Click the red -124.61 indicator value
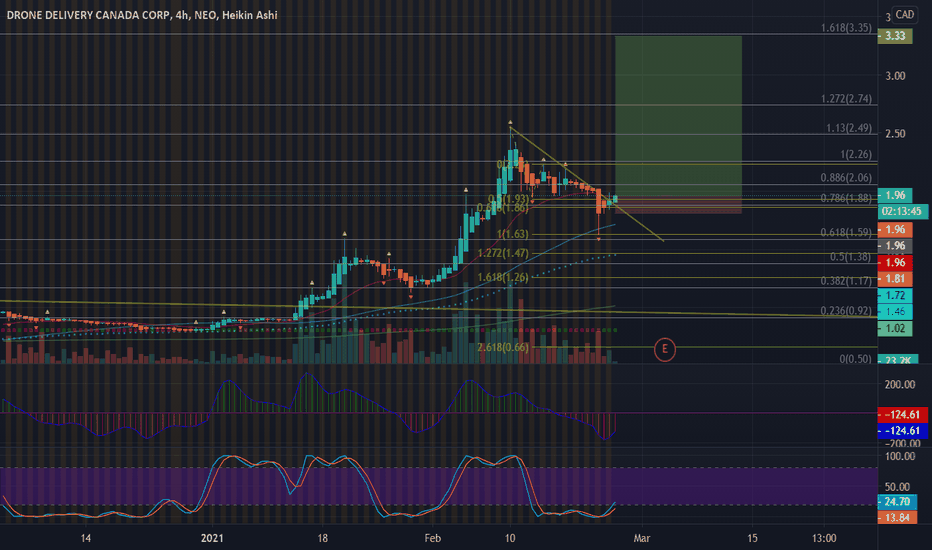 pos(902,414)
